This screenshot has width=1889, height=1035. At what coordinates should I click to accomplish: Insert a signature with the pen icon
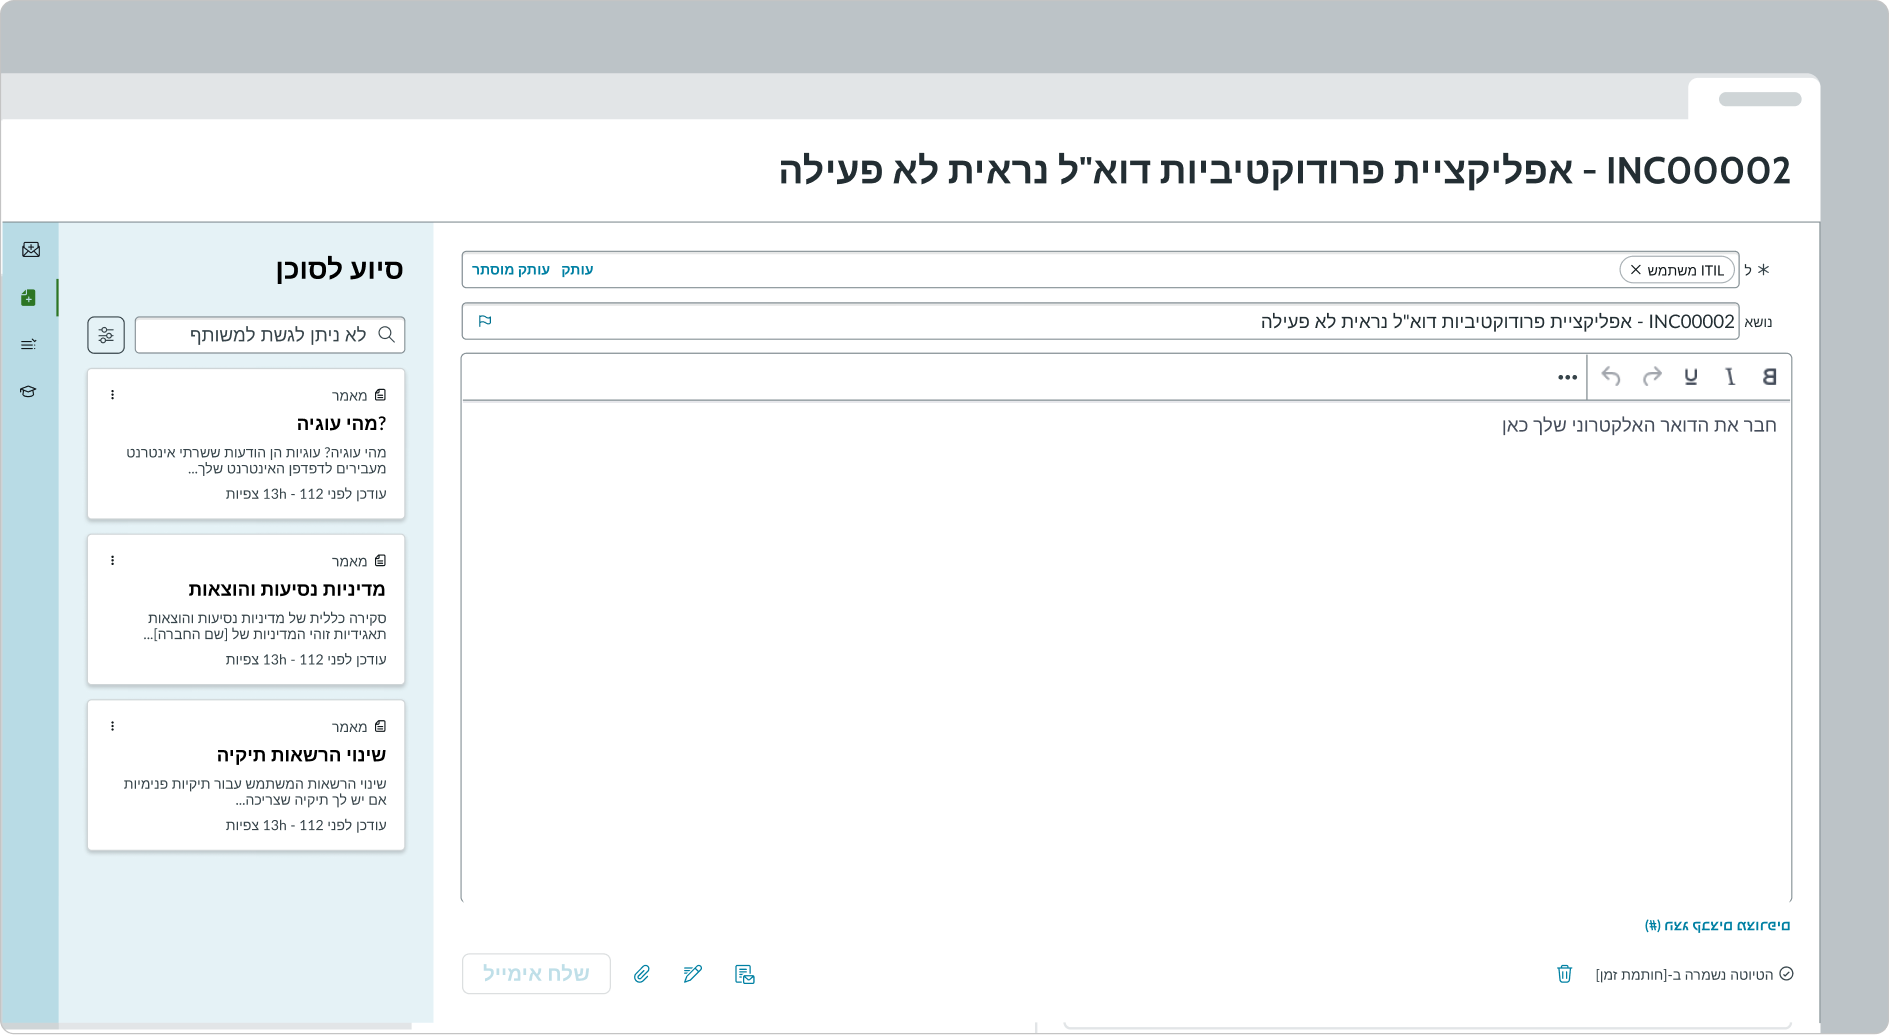point(693,973)
